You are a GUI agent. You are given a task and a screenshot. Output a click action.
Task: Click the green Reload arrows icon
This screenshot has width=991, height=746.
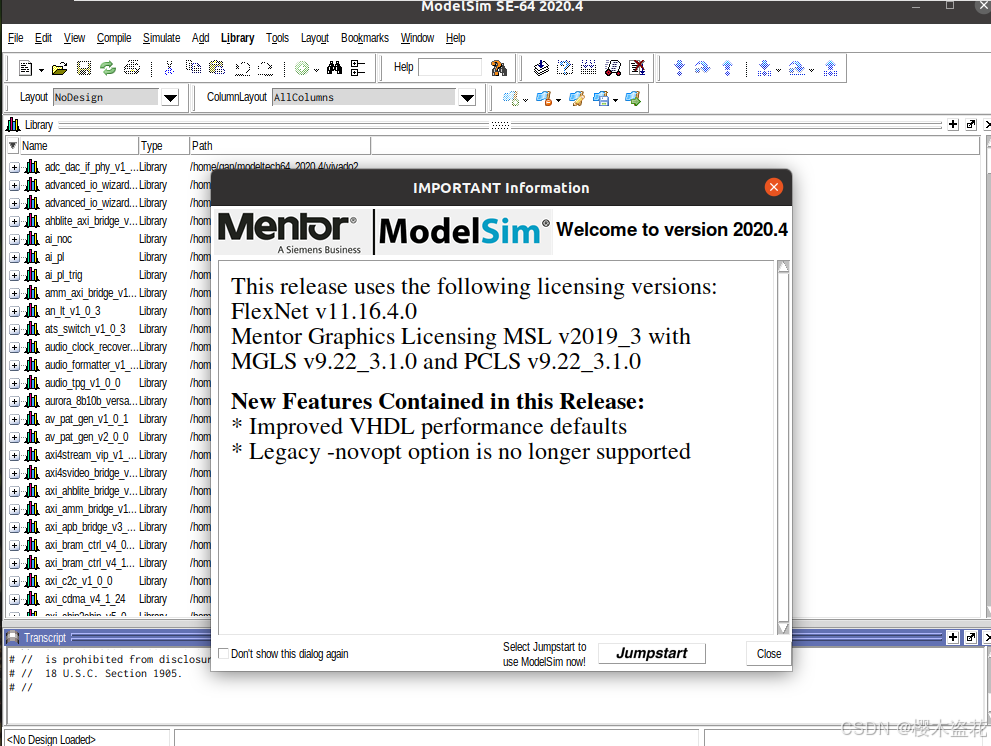coord(108,68)
